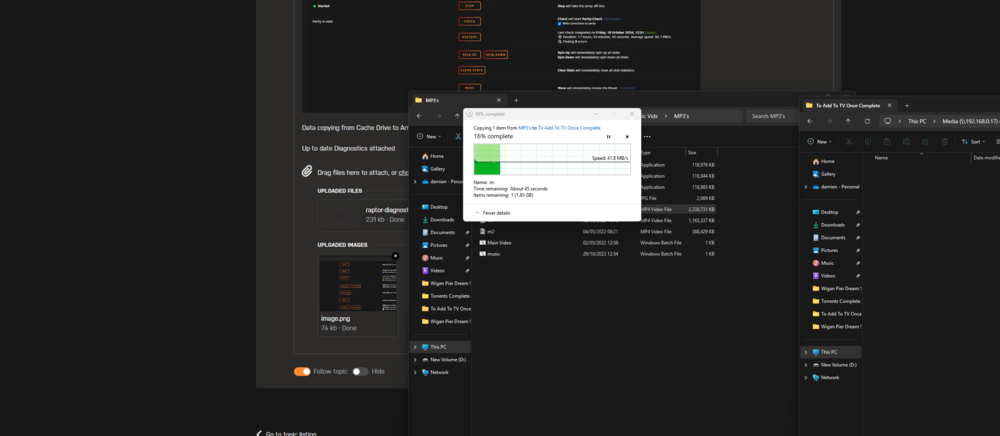Click Cut icon in To Add To TV window
This screenshot has width=1000, height=436.
[x=849, y=142]
